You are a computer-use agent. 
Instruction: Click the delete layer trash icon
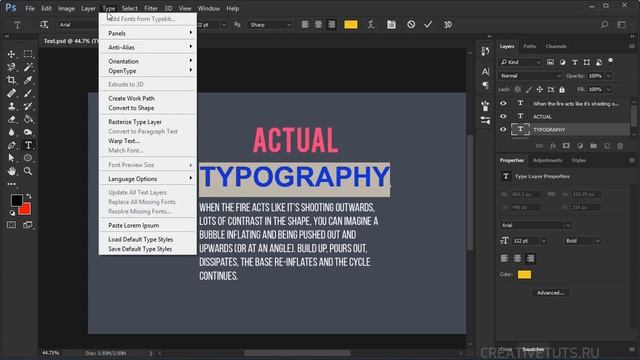pos(620,146)
